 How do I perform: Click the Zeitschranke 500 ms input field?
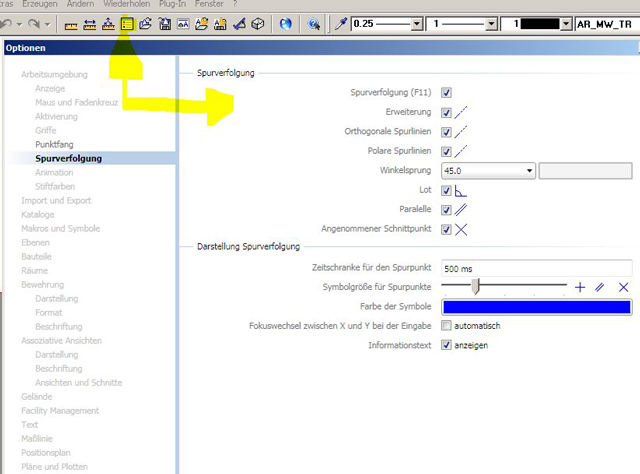[536, 268]
